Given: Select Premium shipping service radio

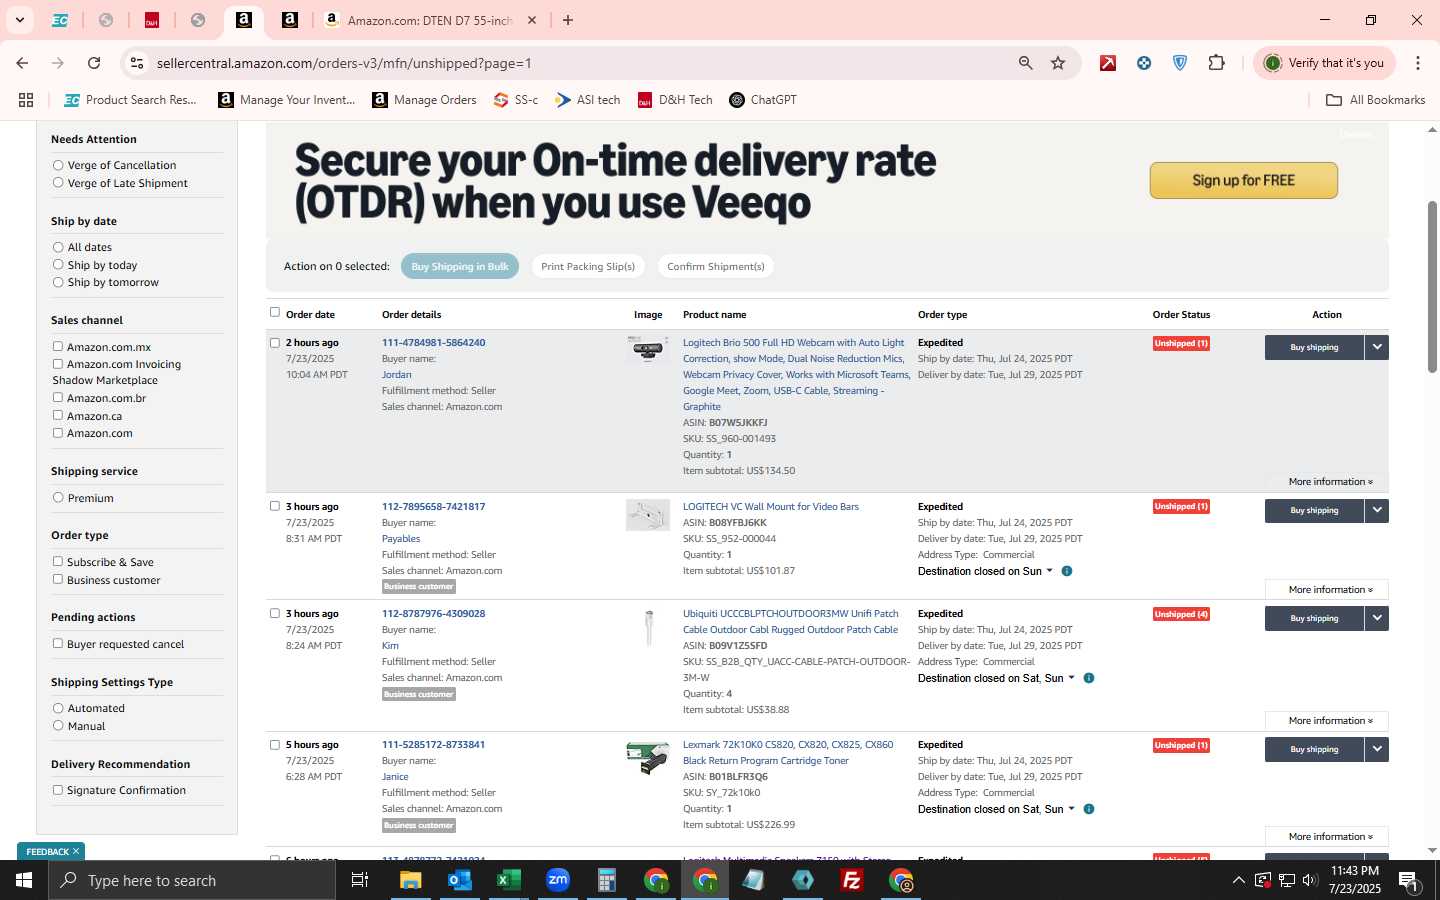Looking at the screenshot, I should [58, 497].
